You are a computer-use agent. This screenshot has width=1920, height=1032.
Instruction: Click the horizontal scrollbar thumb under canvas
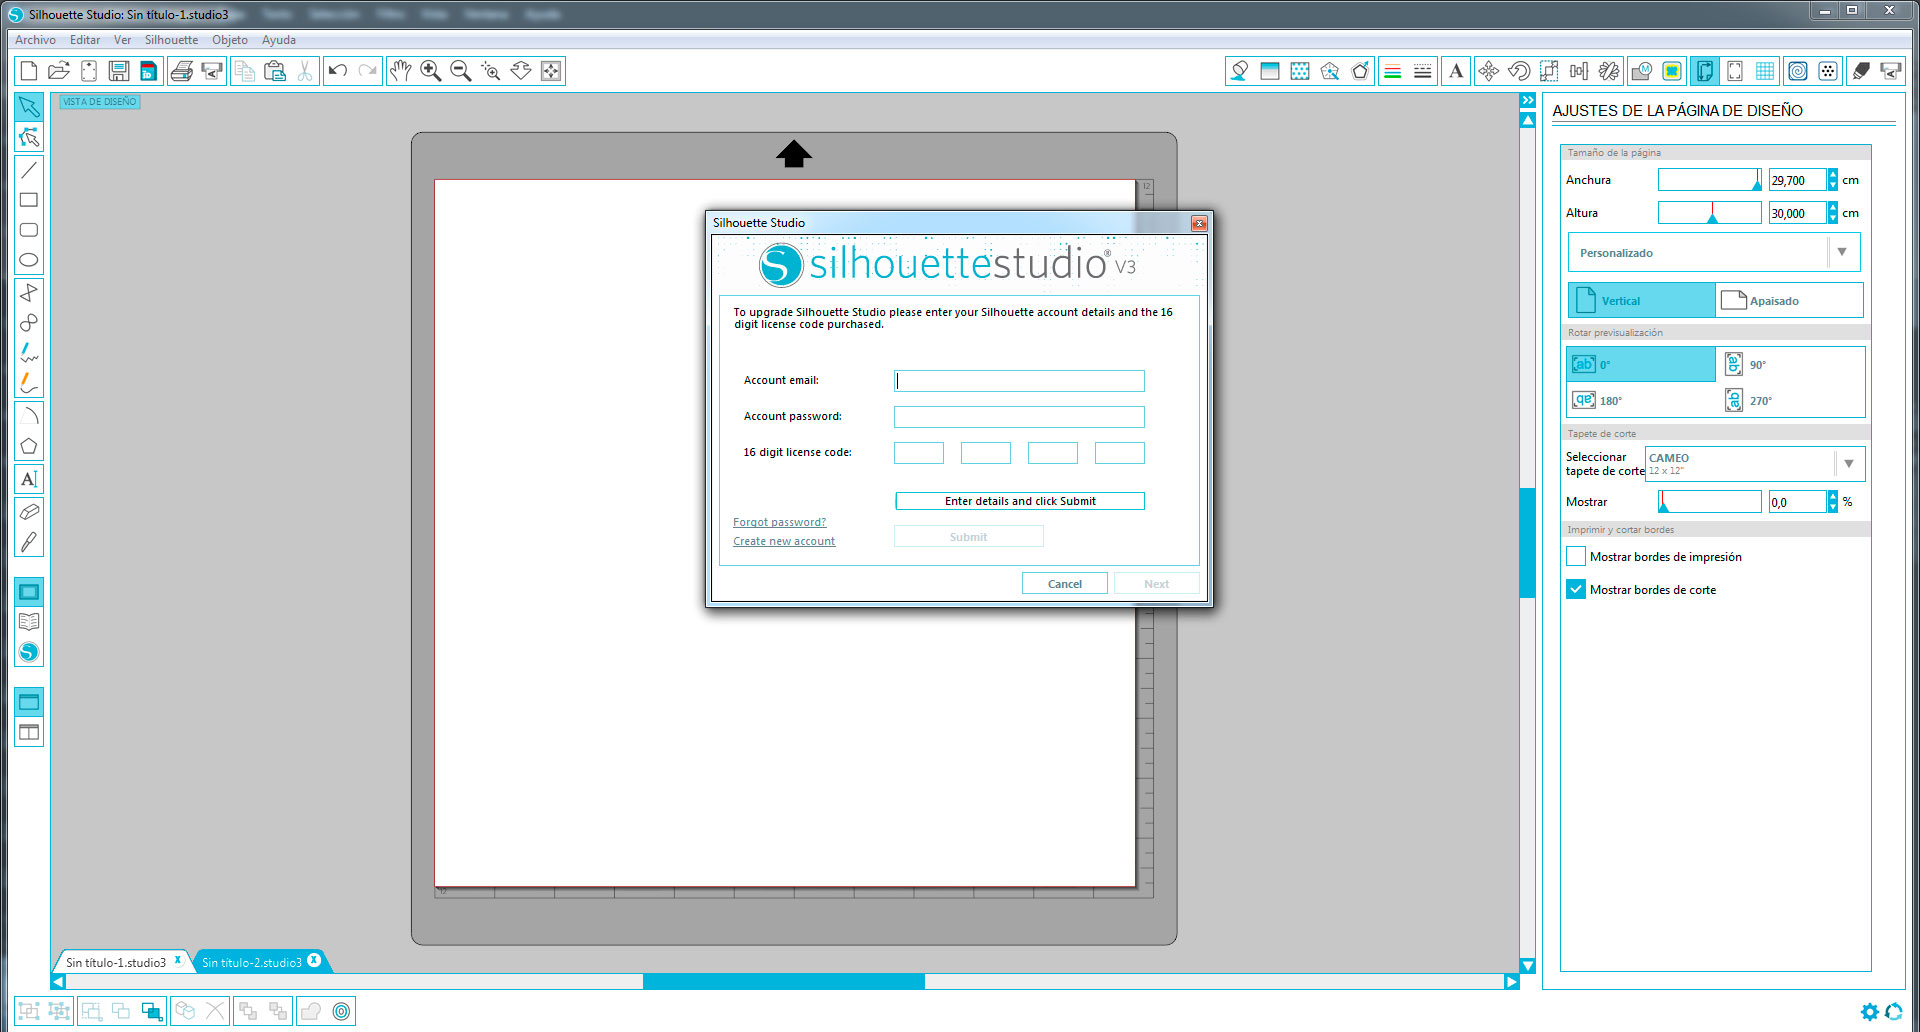[784, 982]
